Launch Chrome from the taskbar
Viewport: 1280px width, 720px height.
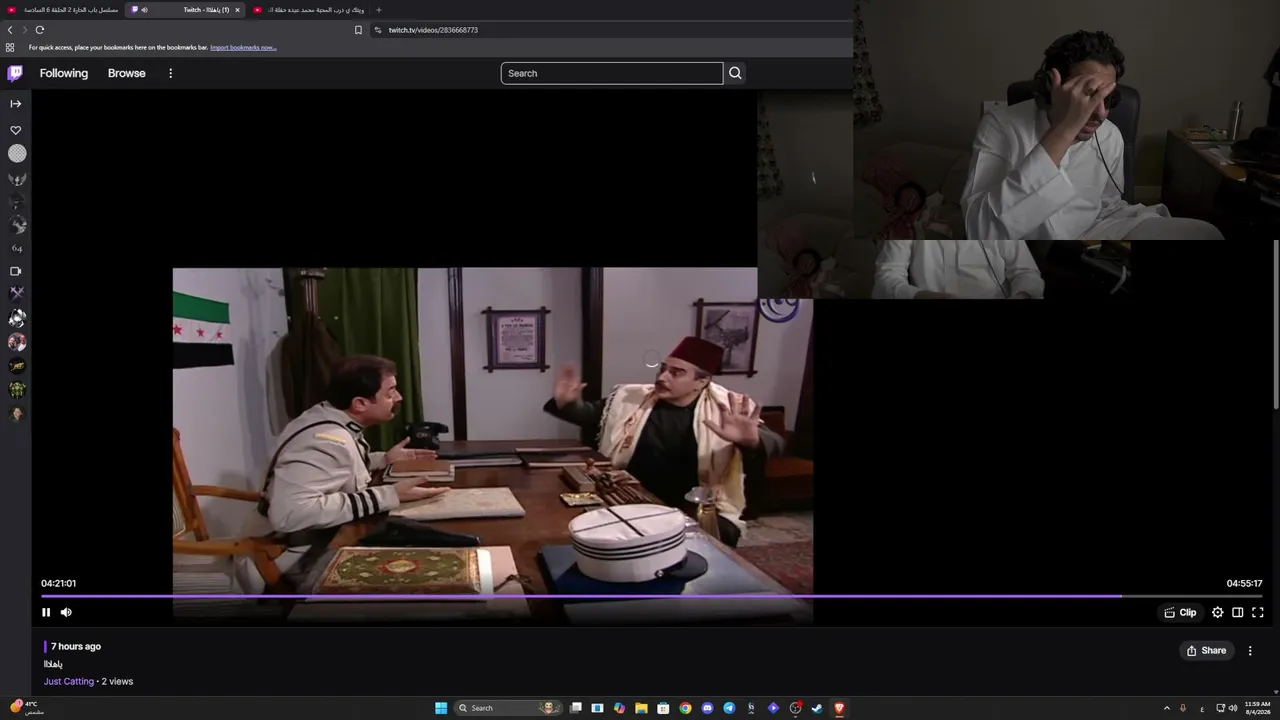685,708
